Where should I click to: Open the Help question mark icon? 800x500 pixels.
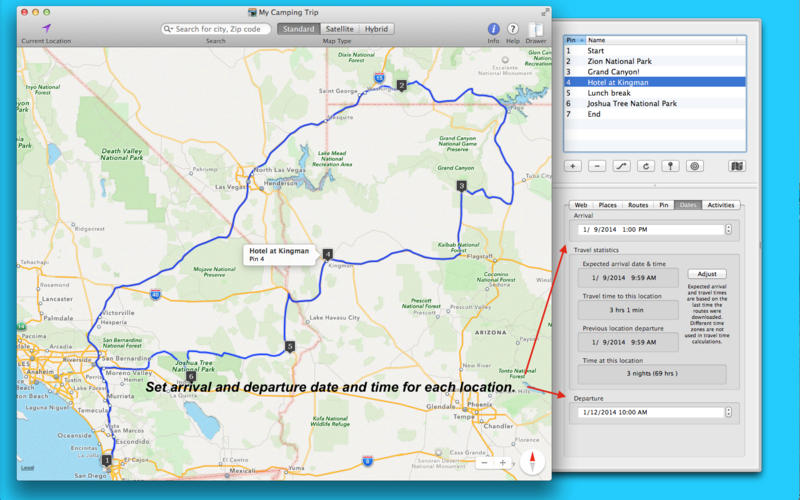tap(512, 29)
